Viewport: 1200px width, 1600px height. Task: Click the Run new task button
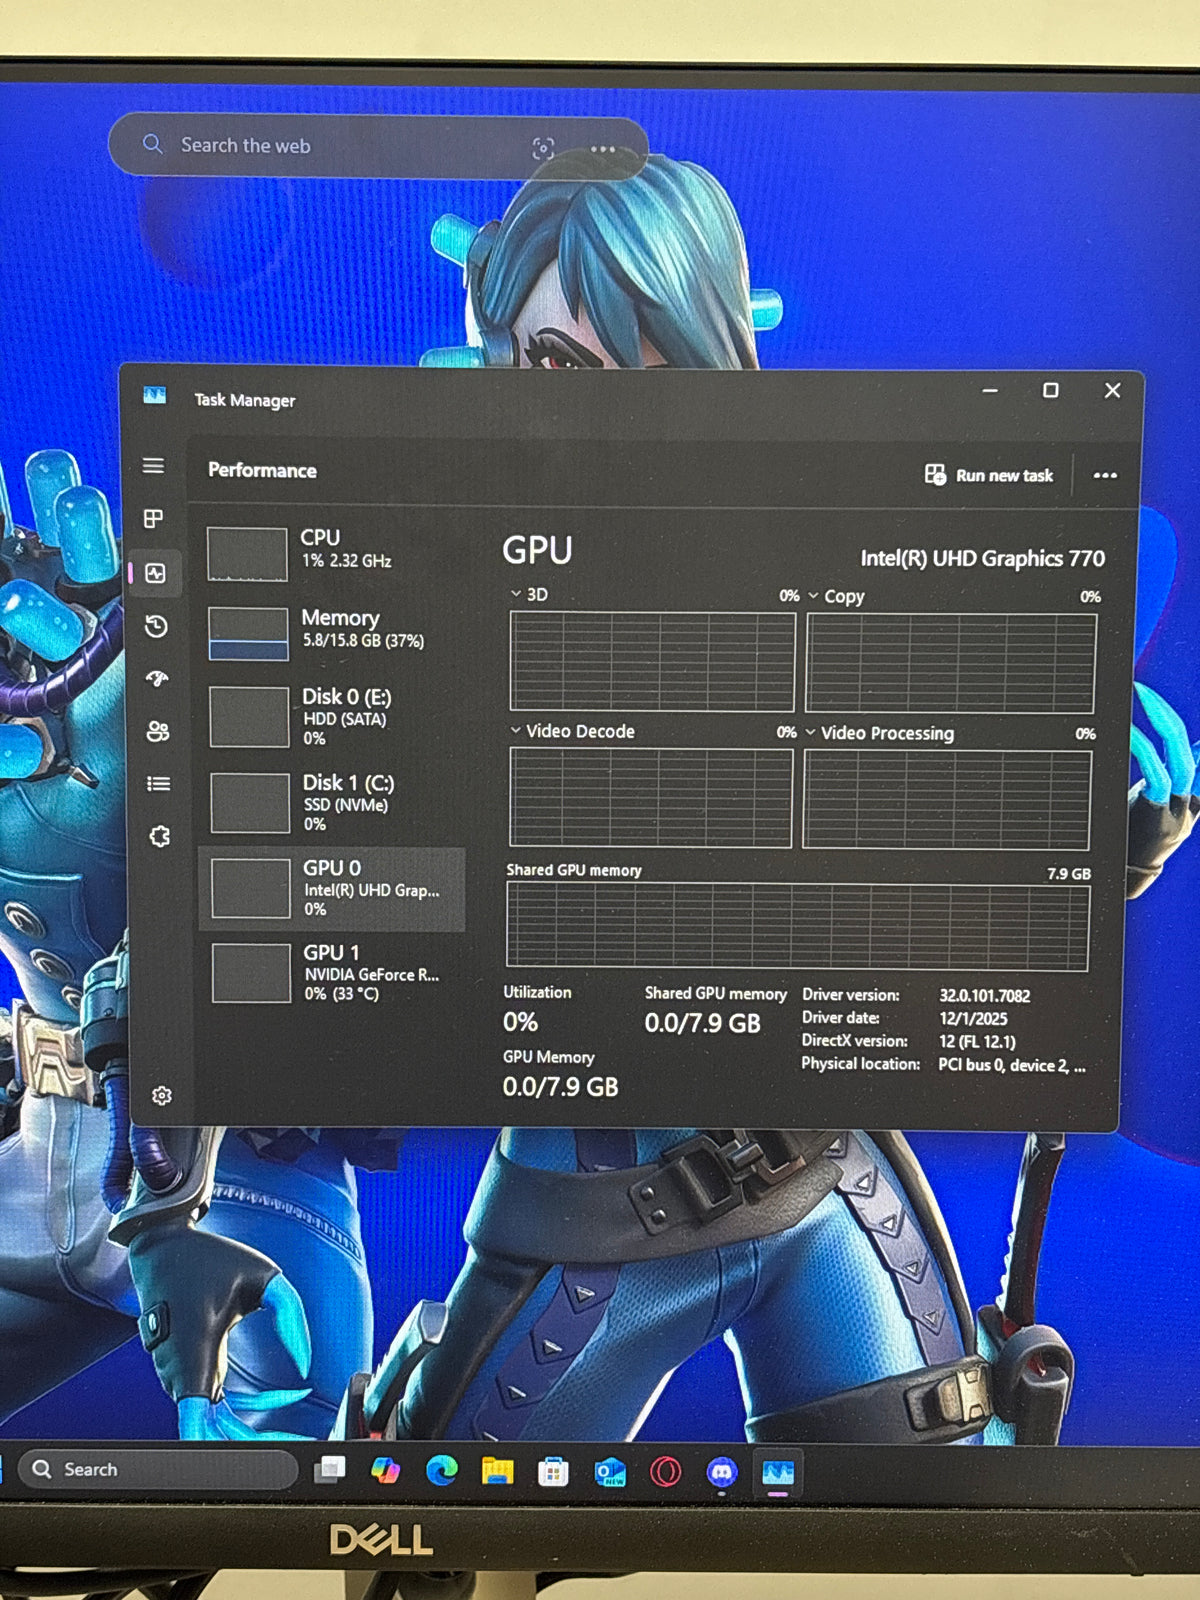tap(989, 476)
